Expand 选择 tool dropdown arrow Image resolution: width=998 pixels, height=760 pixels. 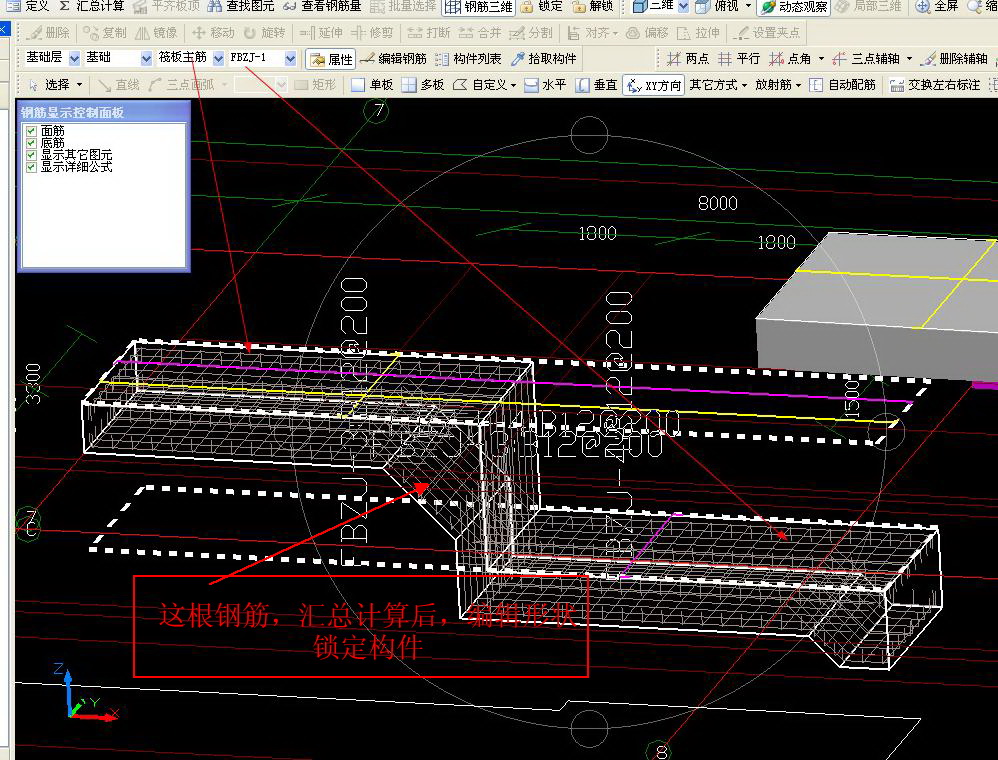(80, 85)
